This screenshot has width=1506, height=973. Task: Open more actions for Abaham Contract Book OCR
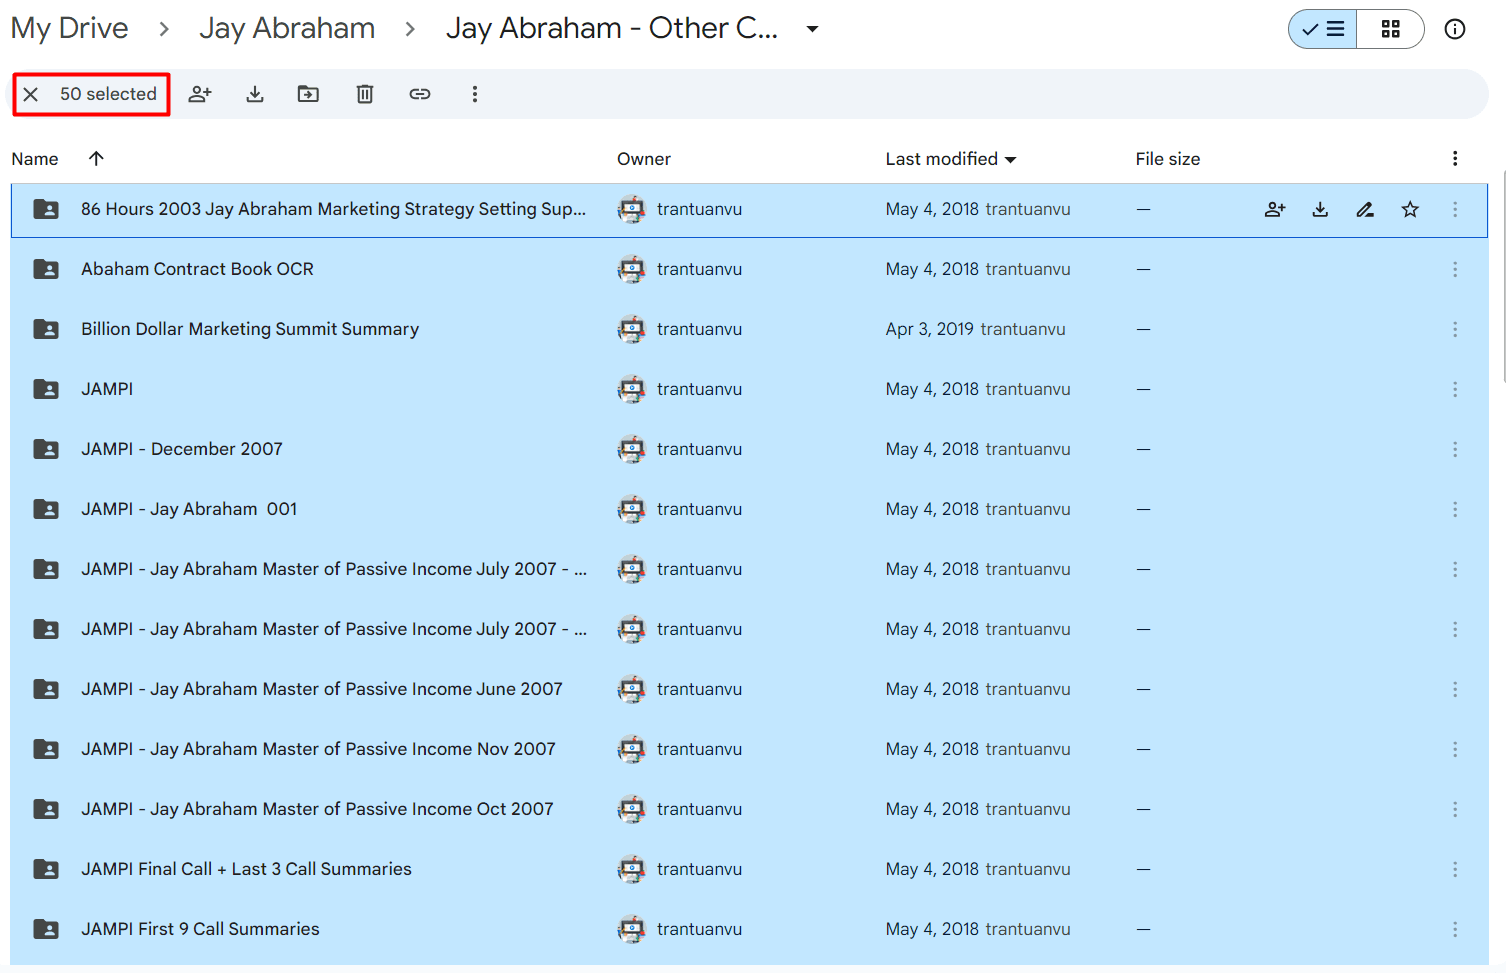click(1455, 269)
